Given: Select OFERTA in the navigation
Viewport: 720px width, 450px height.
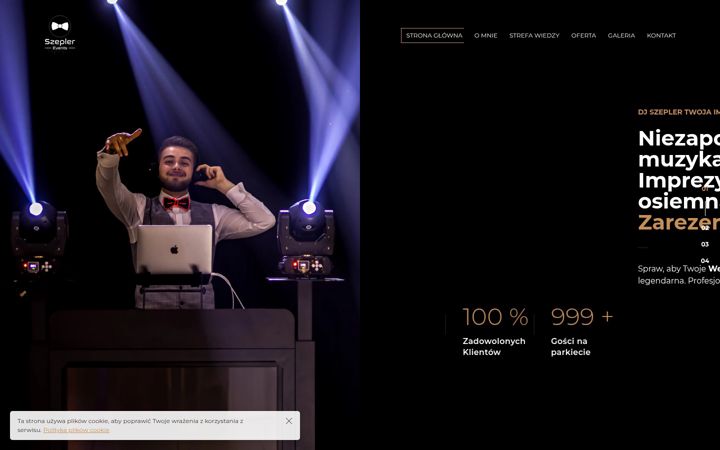Looking at the screenshot, I should click(x=584, y=35).
